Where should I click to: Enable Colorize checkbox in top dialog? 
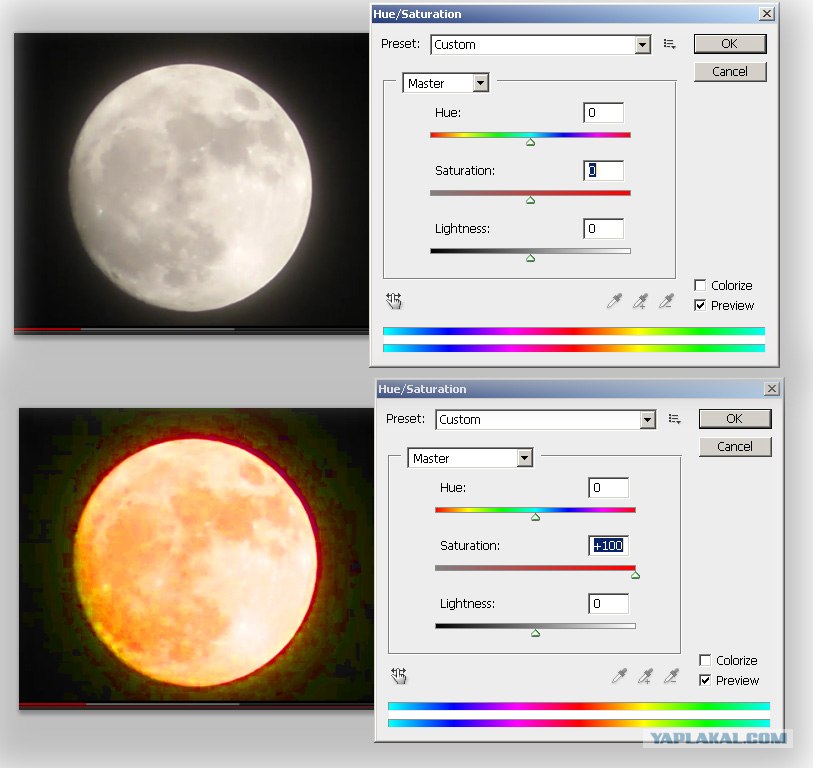(700, 285)
